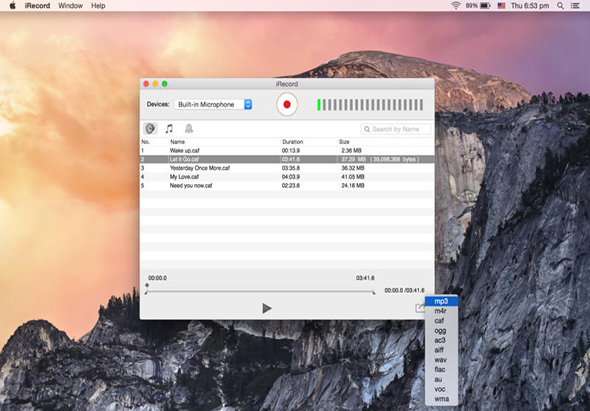The image size is (590, 411).
Task: Open the Apple menu
Action: coord(12,6)
